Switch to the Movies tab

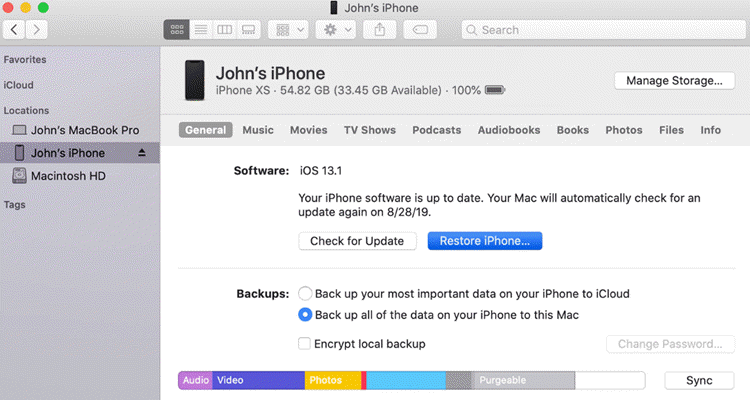[309, 130]
